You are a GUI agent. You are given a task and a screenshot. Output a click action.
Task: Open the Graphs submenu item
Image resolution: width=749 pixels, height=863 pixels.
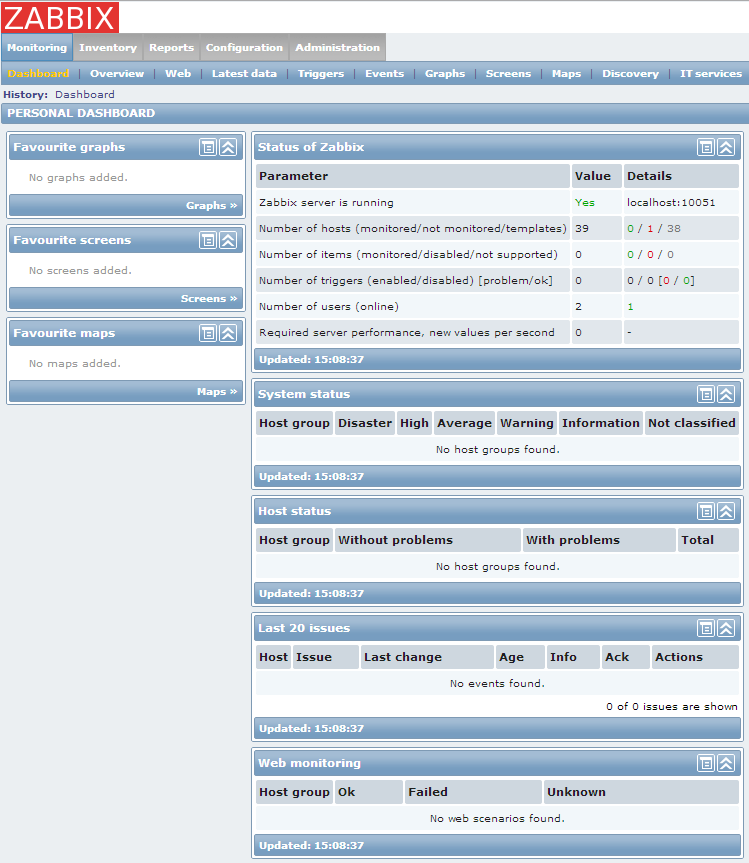point(445,74)
